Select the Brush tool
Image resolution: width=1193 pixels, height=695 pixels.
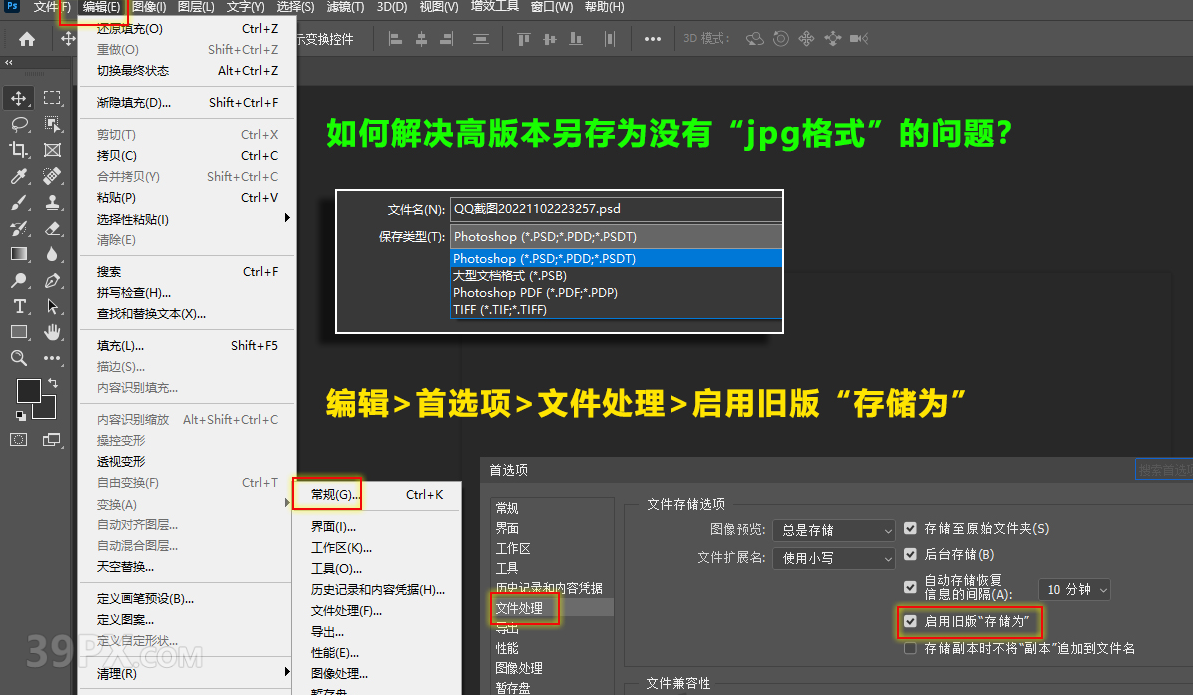(x=19, y=202)
